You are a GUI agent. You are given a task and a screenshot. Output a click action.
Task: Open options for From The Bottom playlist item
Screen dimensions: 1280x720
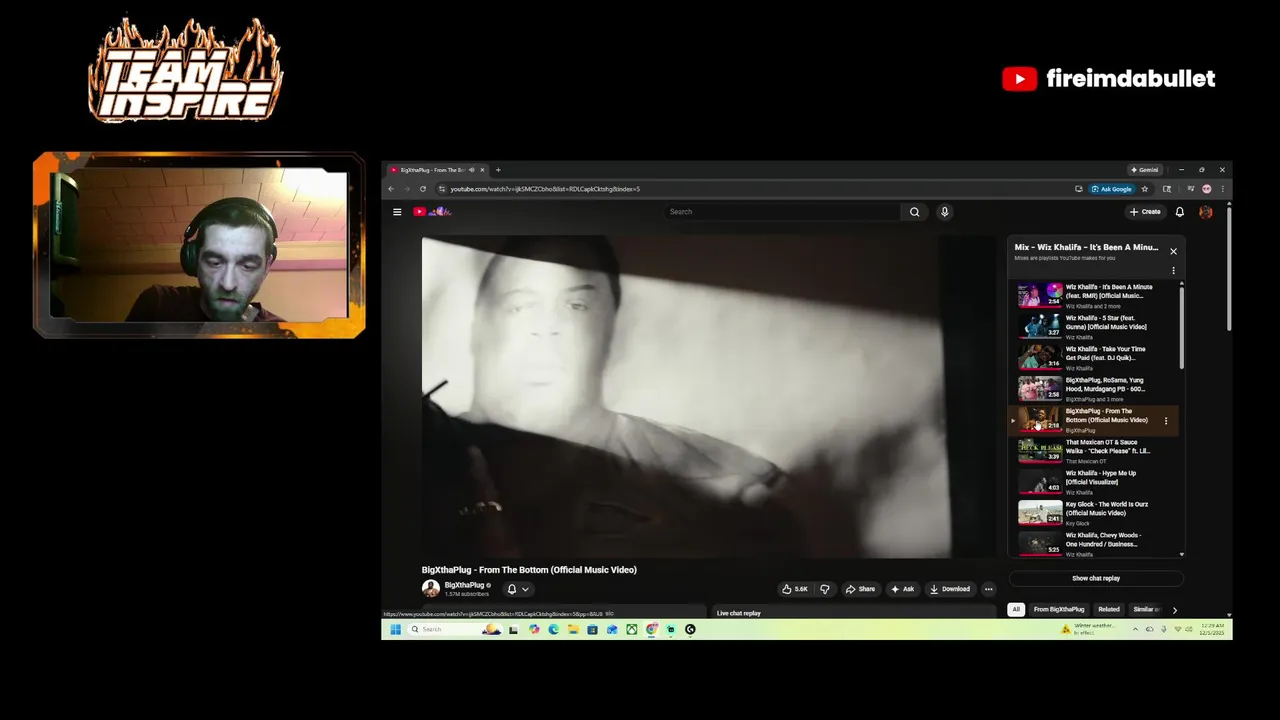click(1165, 421)
